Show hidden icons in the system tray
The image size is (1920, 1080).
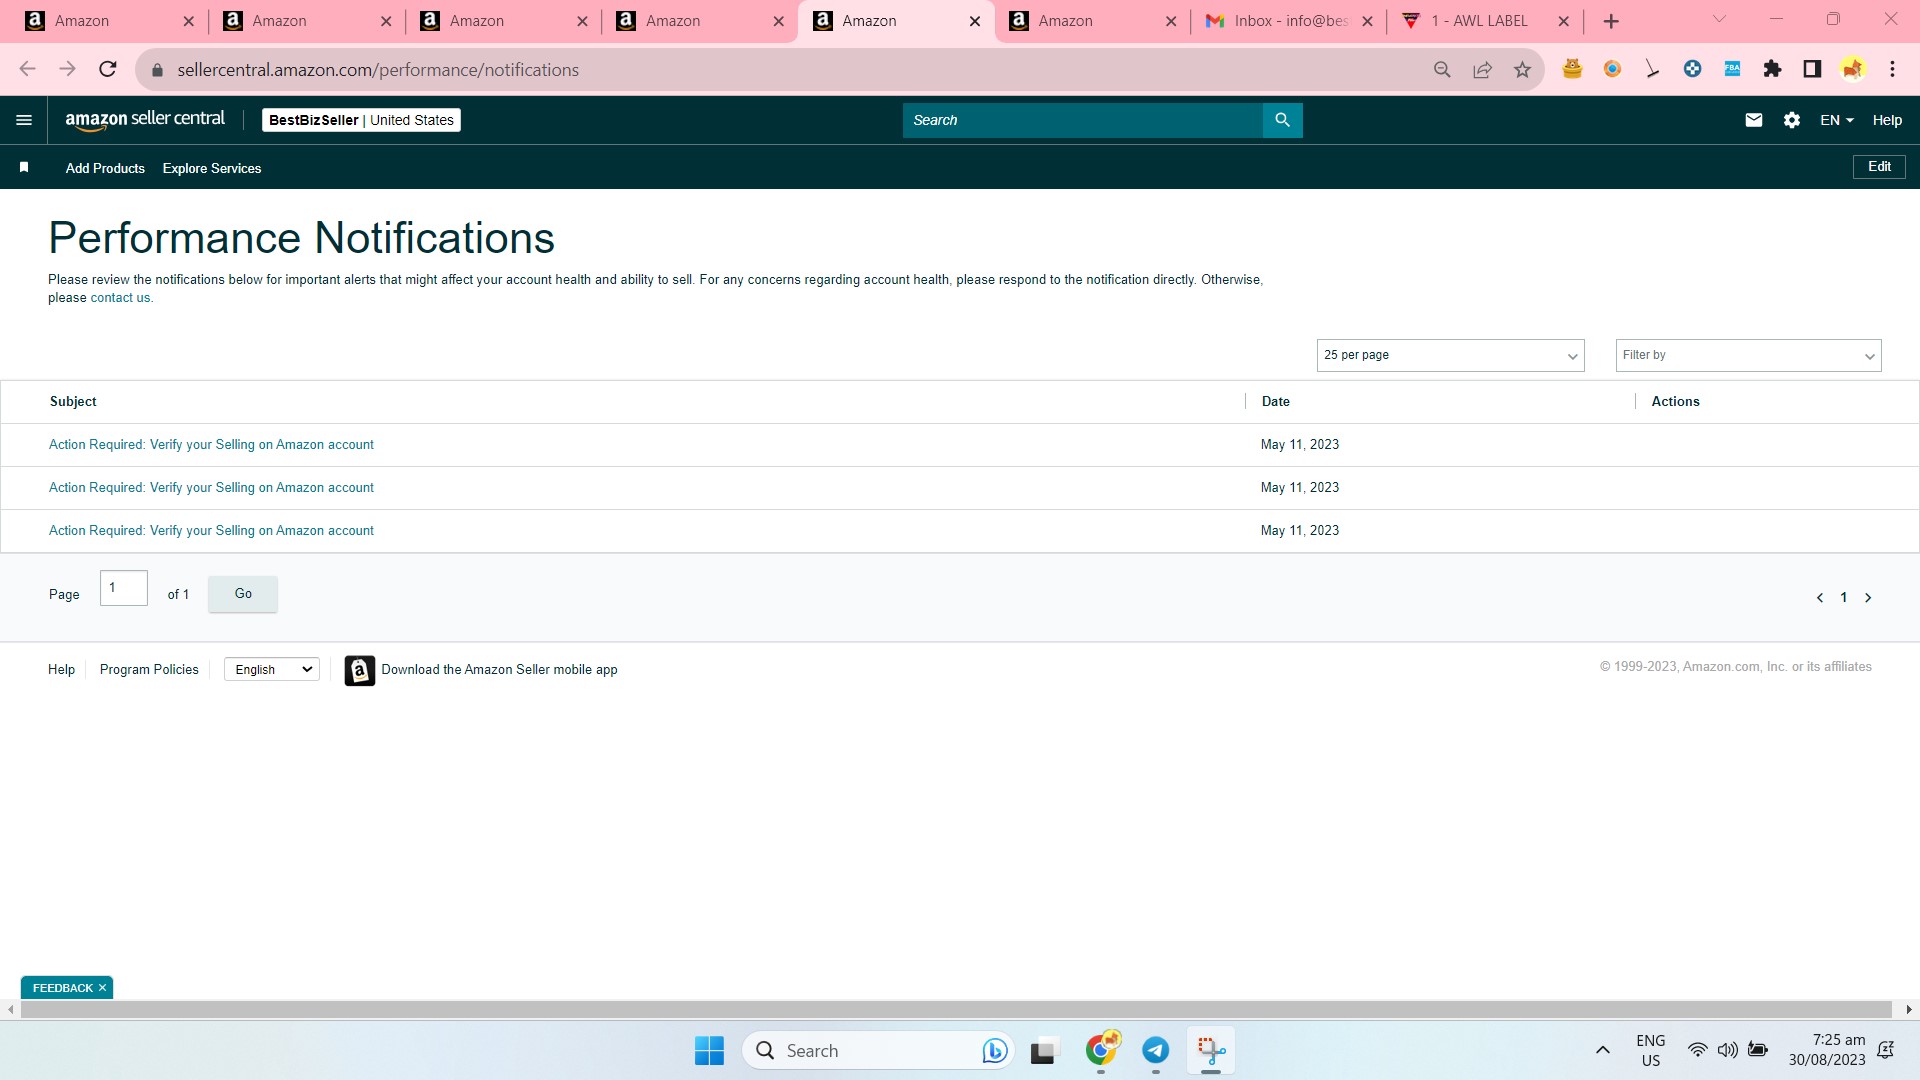pyautogui.click(x=1603, y=1050)
